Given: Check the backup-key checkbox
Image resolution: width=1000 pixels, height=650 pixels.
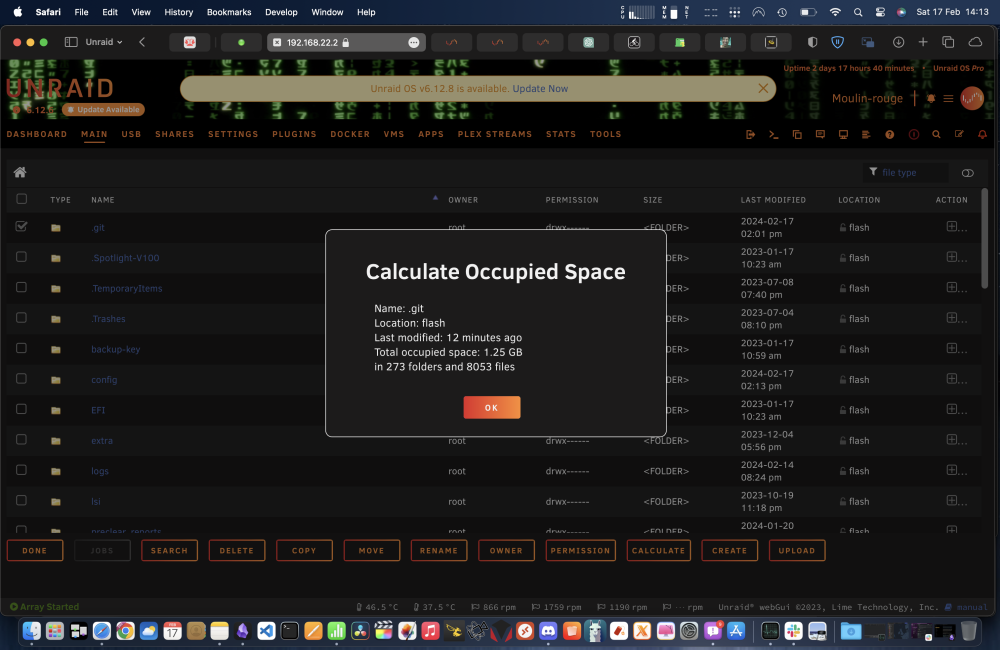Looking at the screenshot, I should pos(22,348).
